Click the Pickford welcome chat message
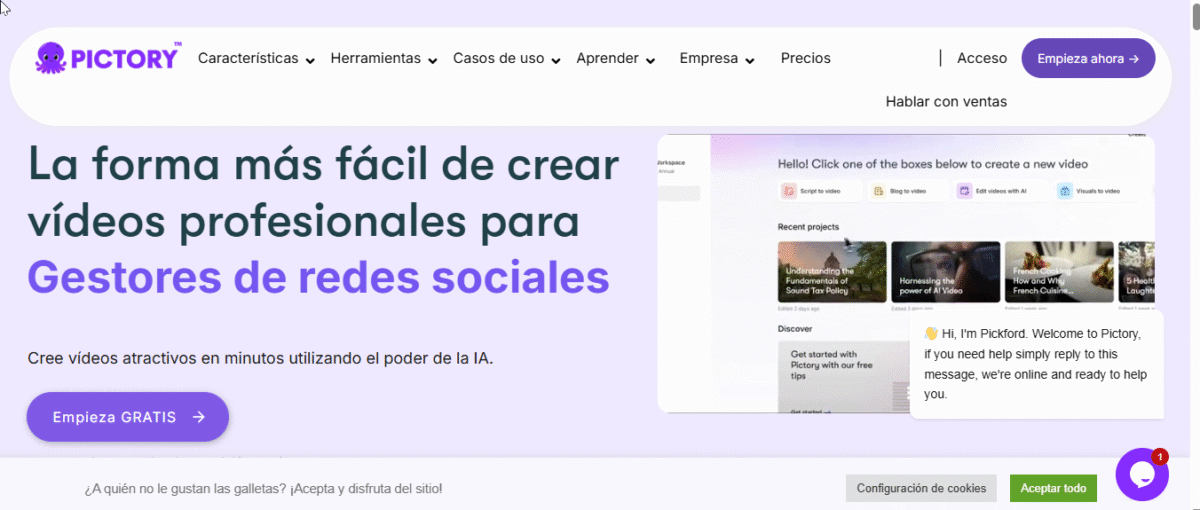The height and width of the screenshot is (510, 1200). click(1035, 364)
